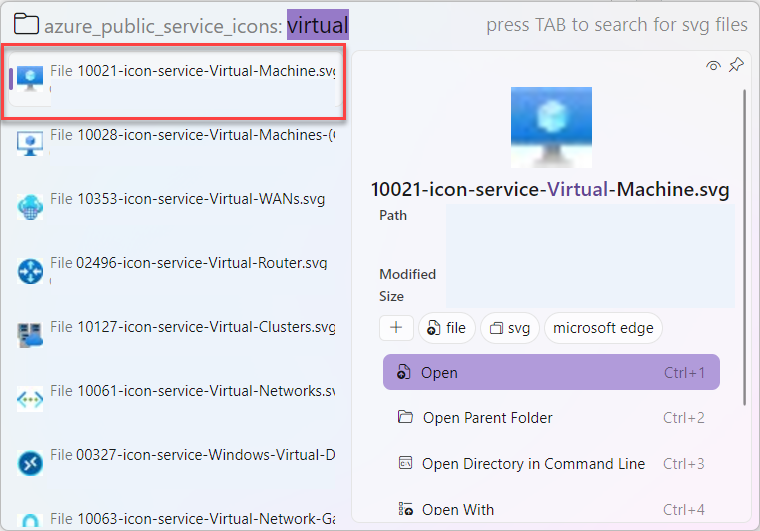Click the actions panel vertical scrollbar
The image size is (760, 531).
pos(745,247)
